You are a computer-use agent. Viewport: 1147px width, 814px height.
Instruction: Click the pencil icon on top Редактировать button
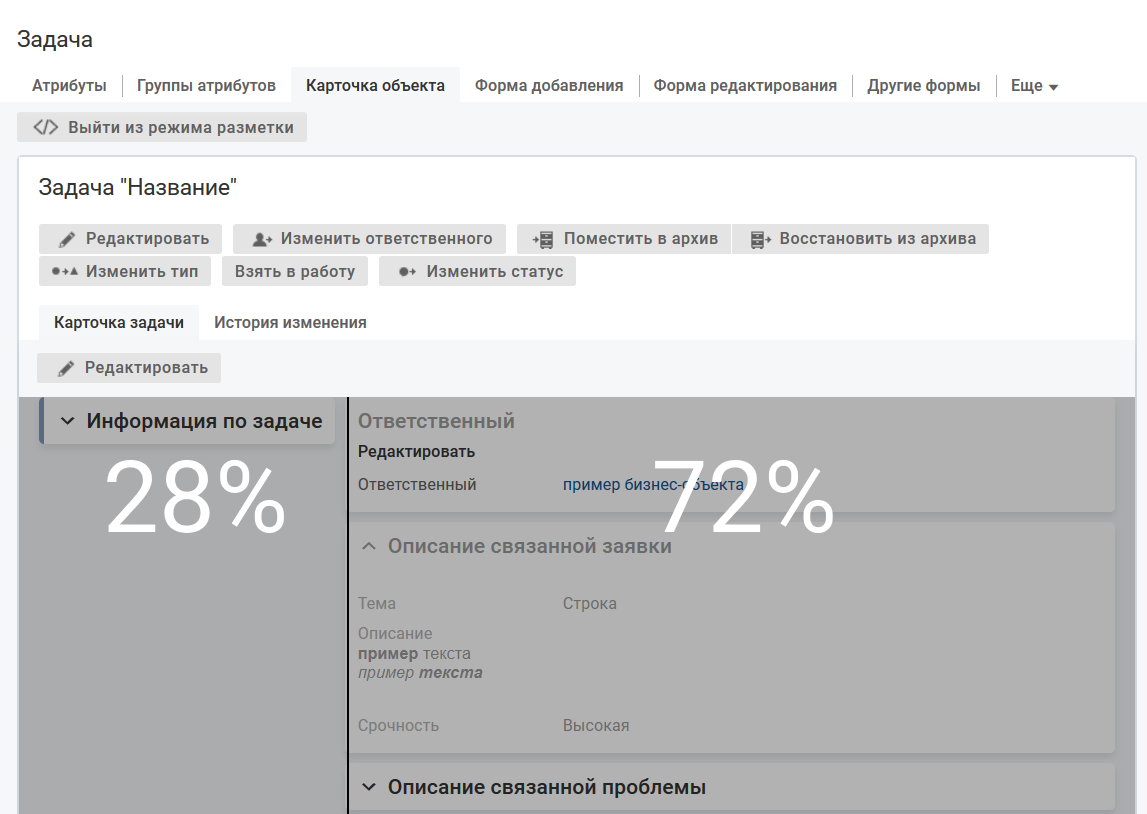pos(67,239)
